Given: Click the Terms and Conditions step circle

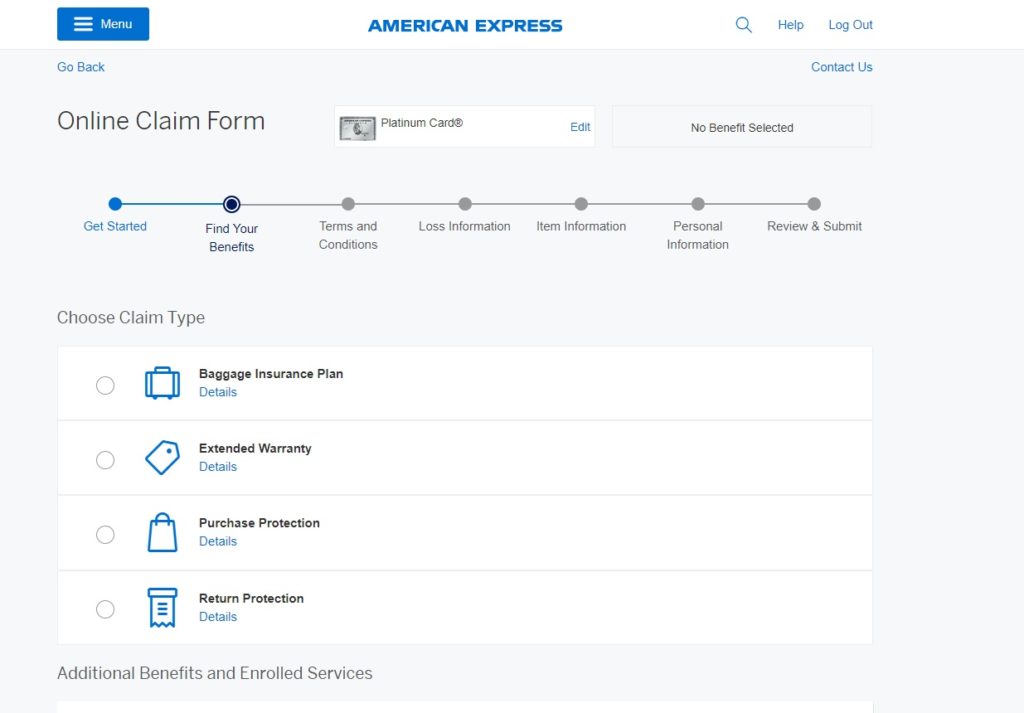Looking at the screenshot, I should [348, 204].
